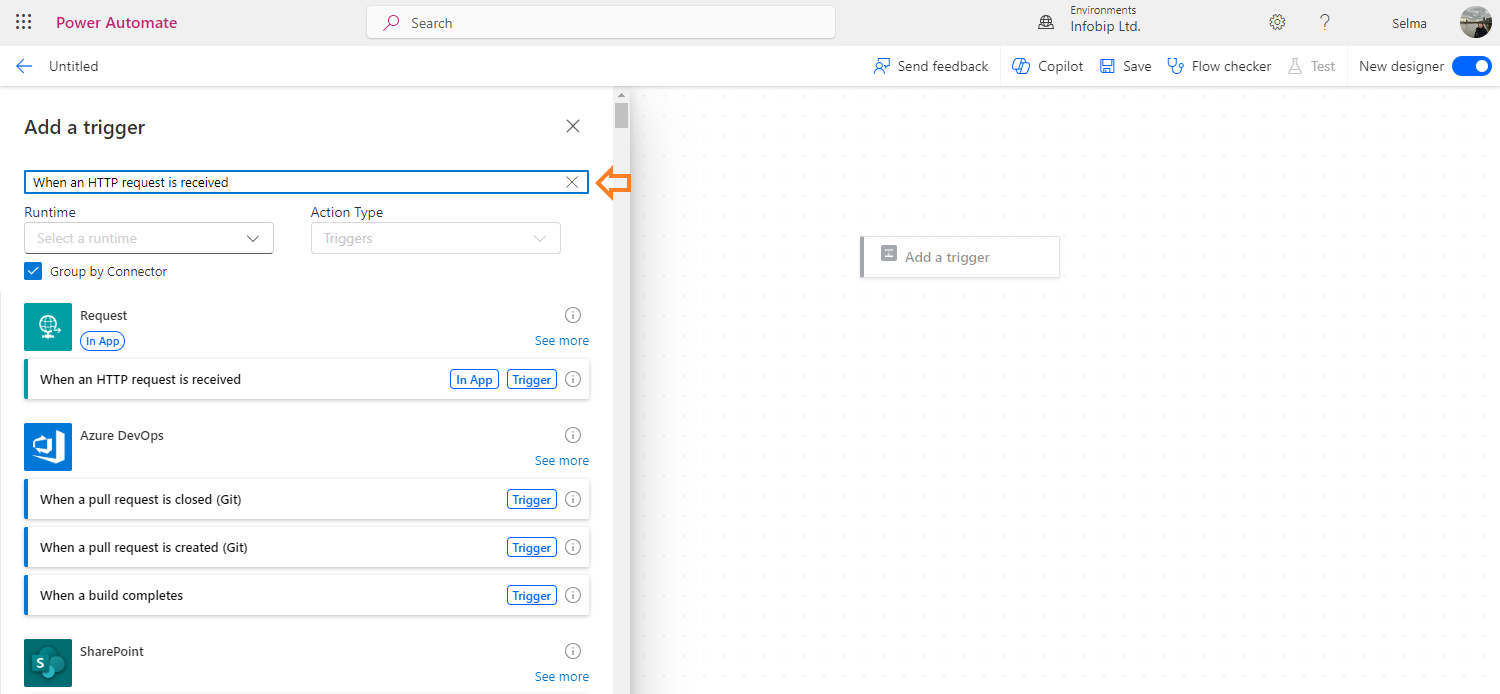The image size is (1500, 694).
Task: Save the flow using the Save icon
Action: (x=1124, y=66)
